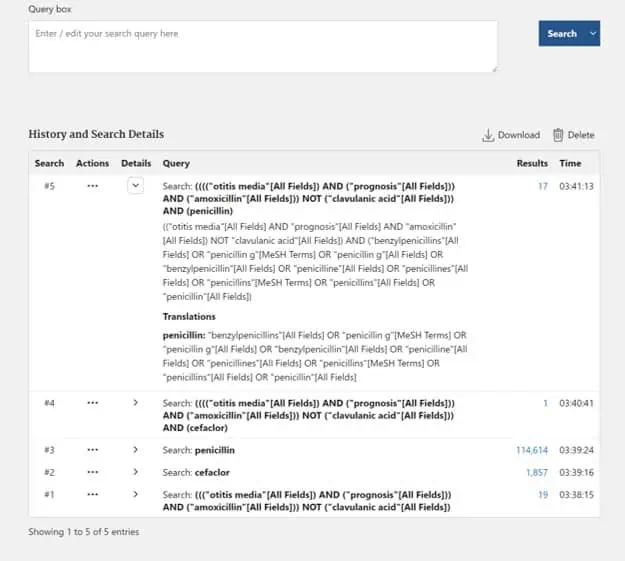Image resolution: width=625 pixels, height=561 pixels.
Task: Click the blue Search button
Action: (x=561, y=33)
